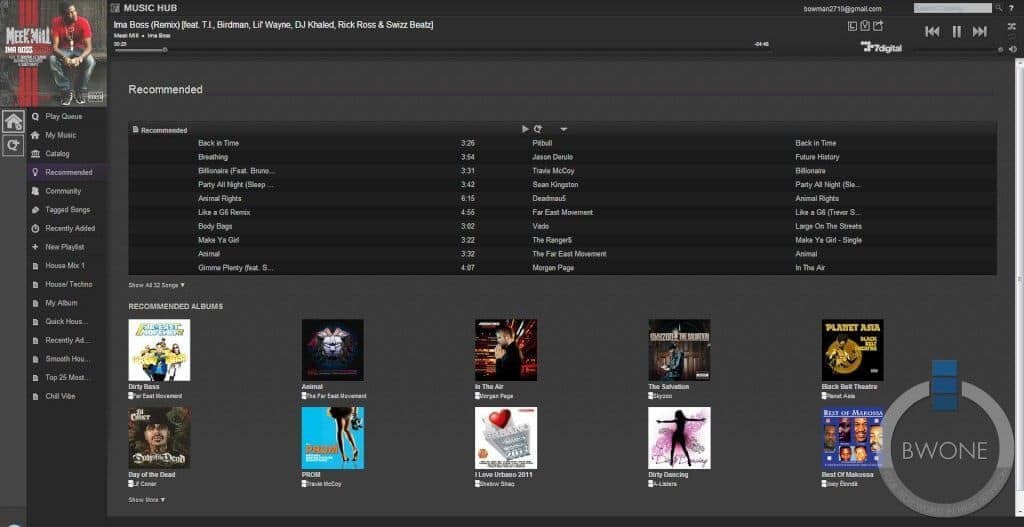Image resolution: width=1024 pixels, height=527 pixels.
Task: Open the Quick Hous... playlist
Action: [66, 321]
